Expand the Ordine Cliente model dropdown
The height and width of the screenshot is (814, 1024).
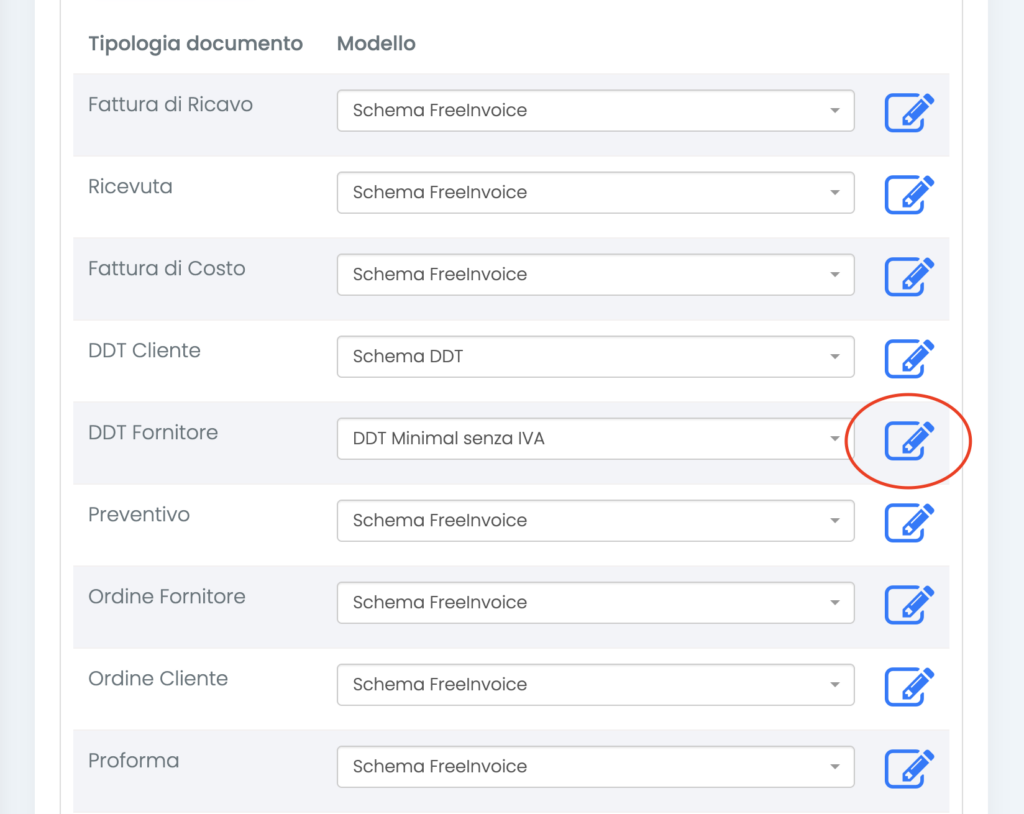tap(595, 685)
